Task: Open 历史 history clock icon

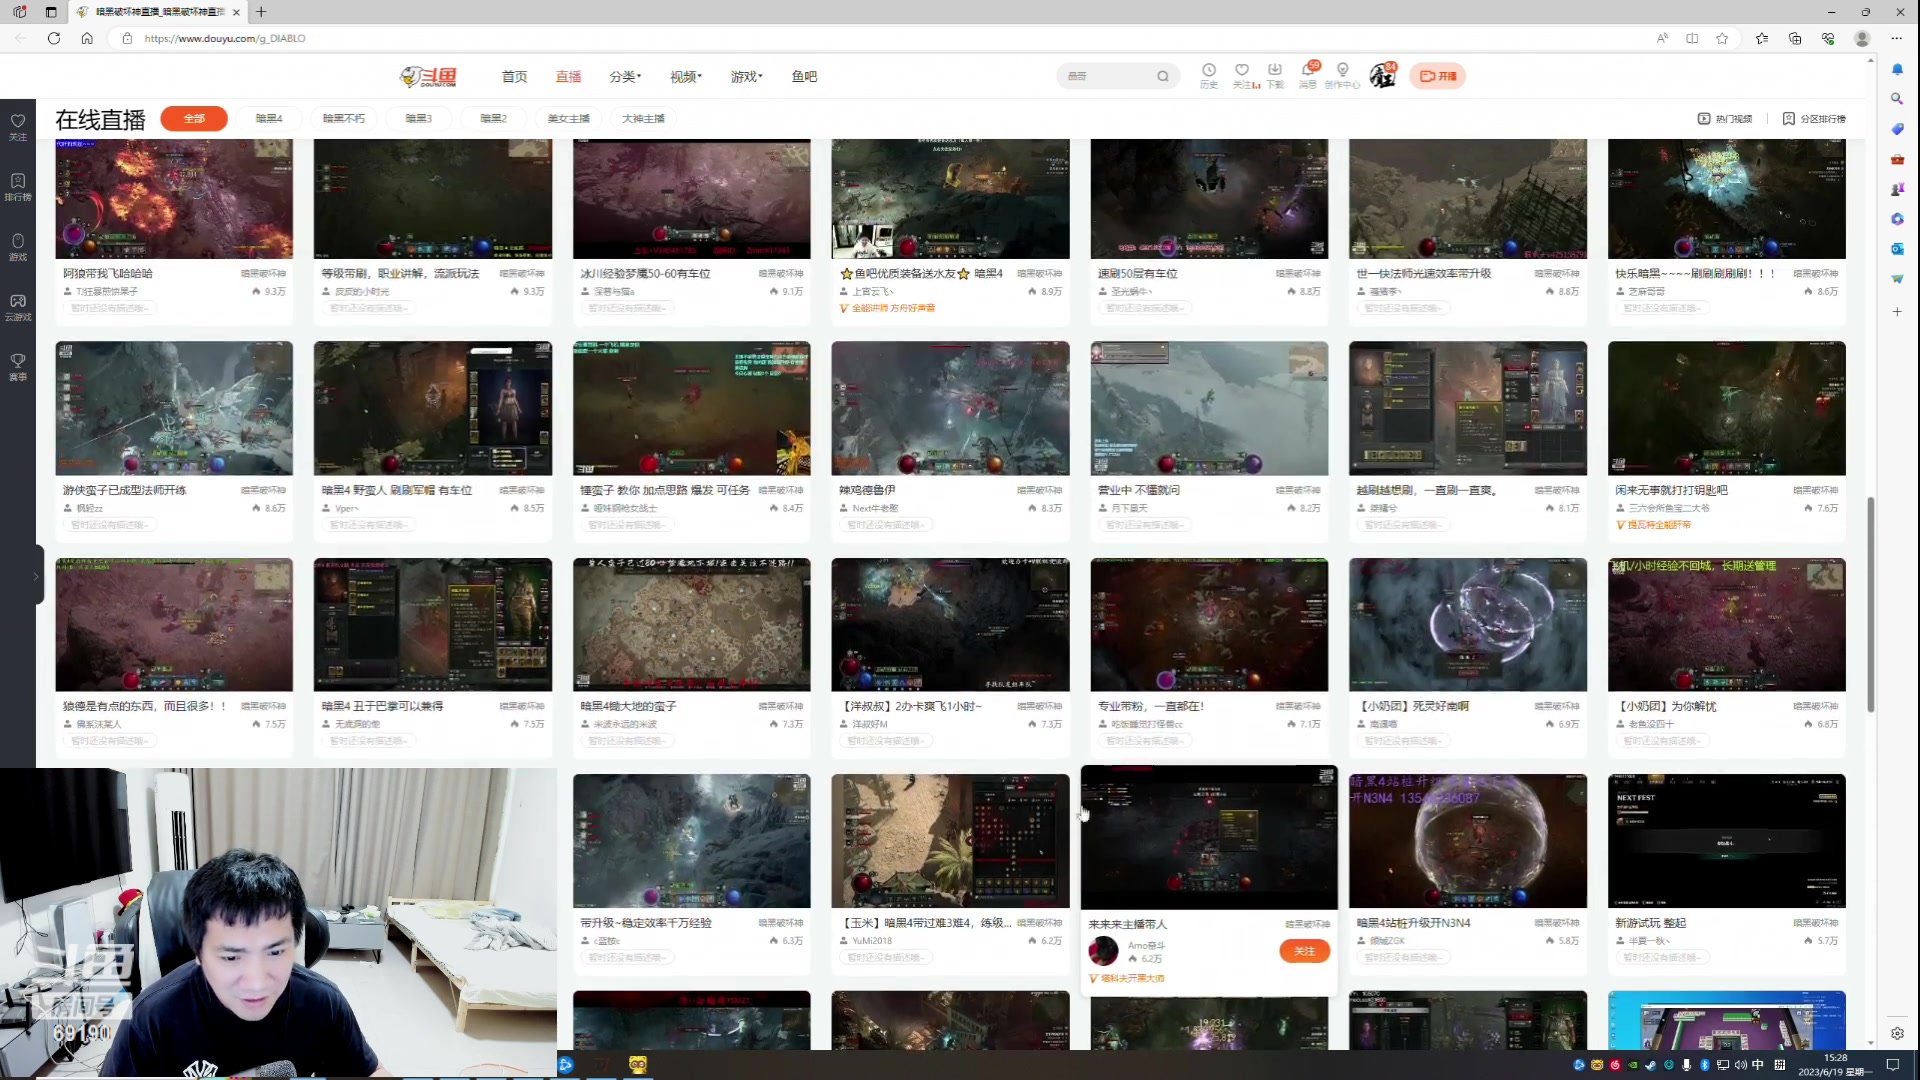Action: [1209, 75]
